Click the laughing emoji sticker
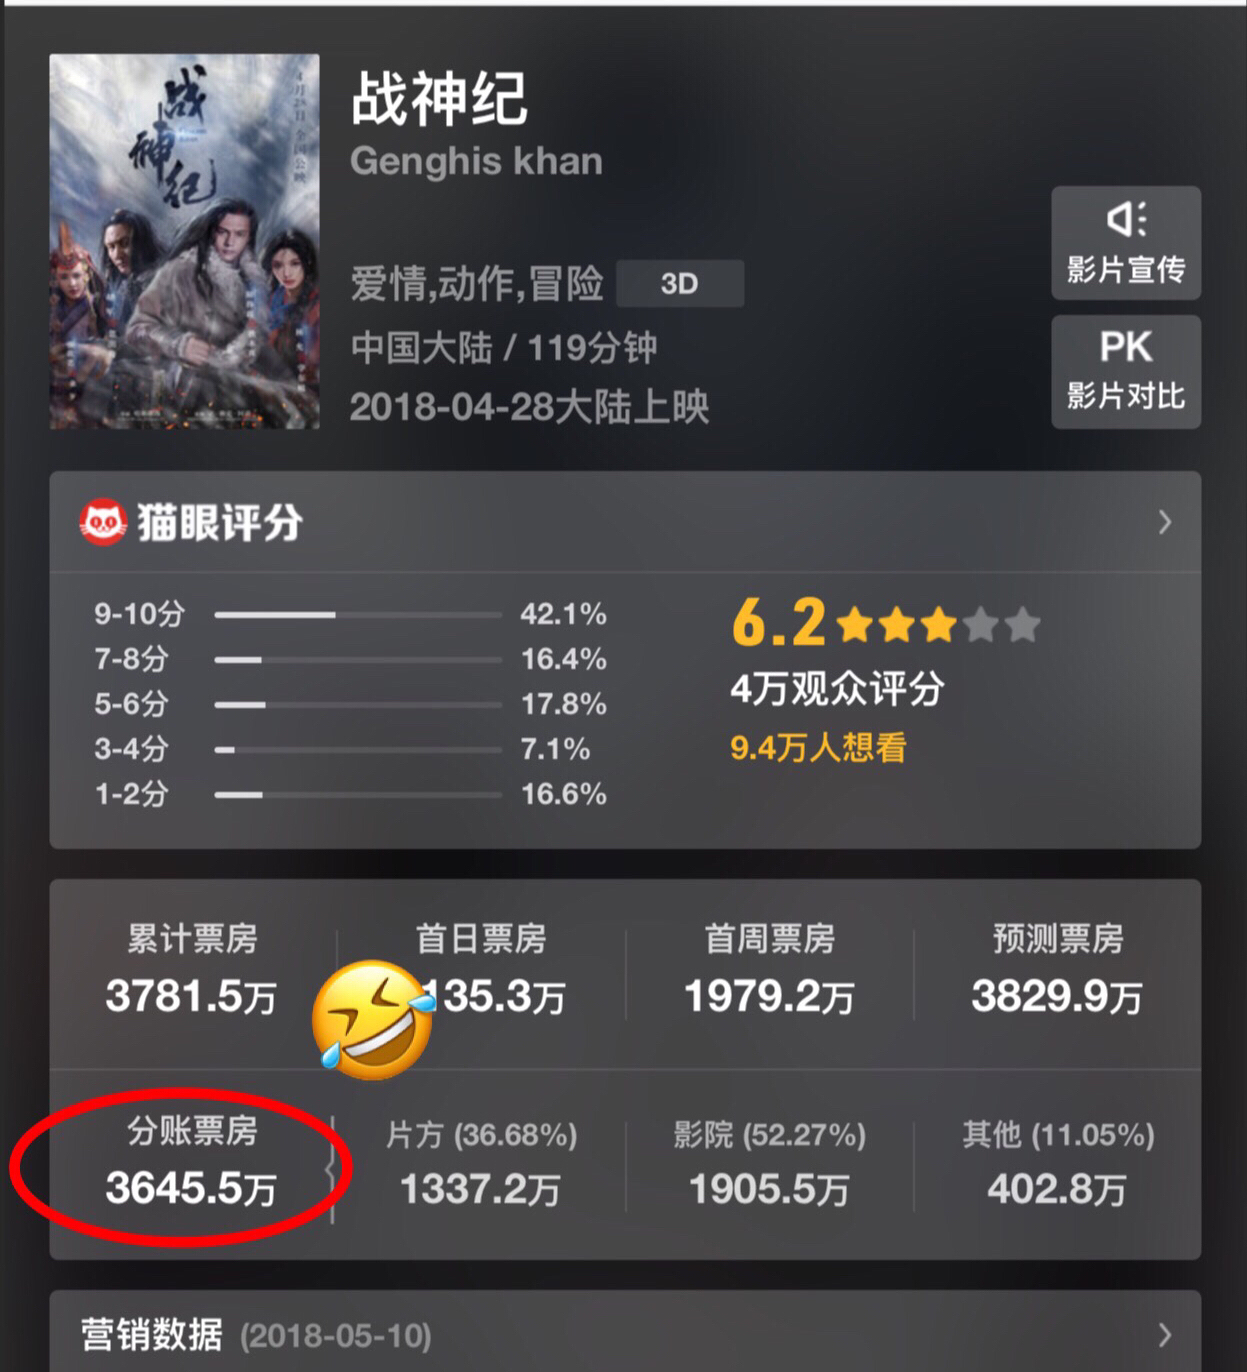This screenshot has width=1247, height=1372. click(373, 1020)
